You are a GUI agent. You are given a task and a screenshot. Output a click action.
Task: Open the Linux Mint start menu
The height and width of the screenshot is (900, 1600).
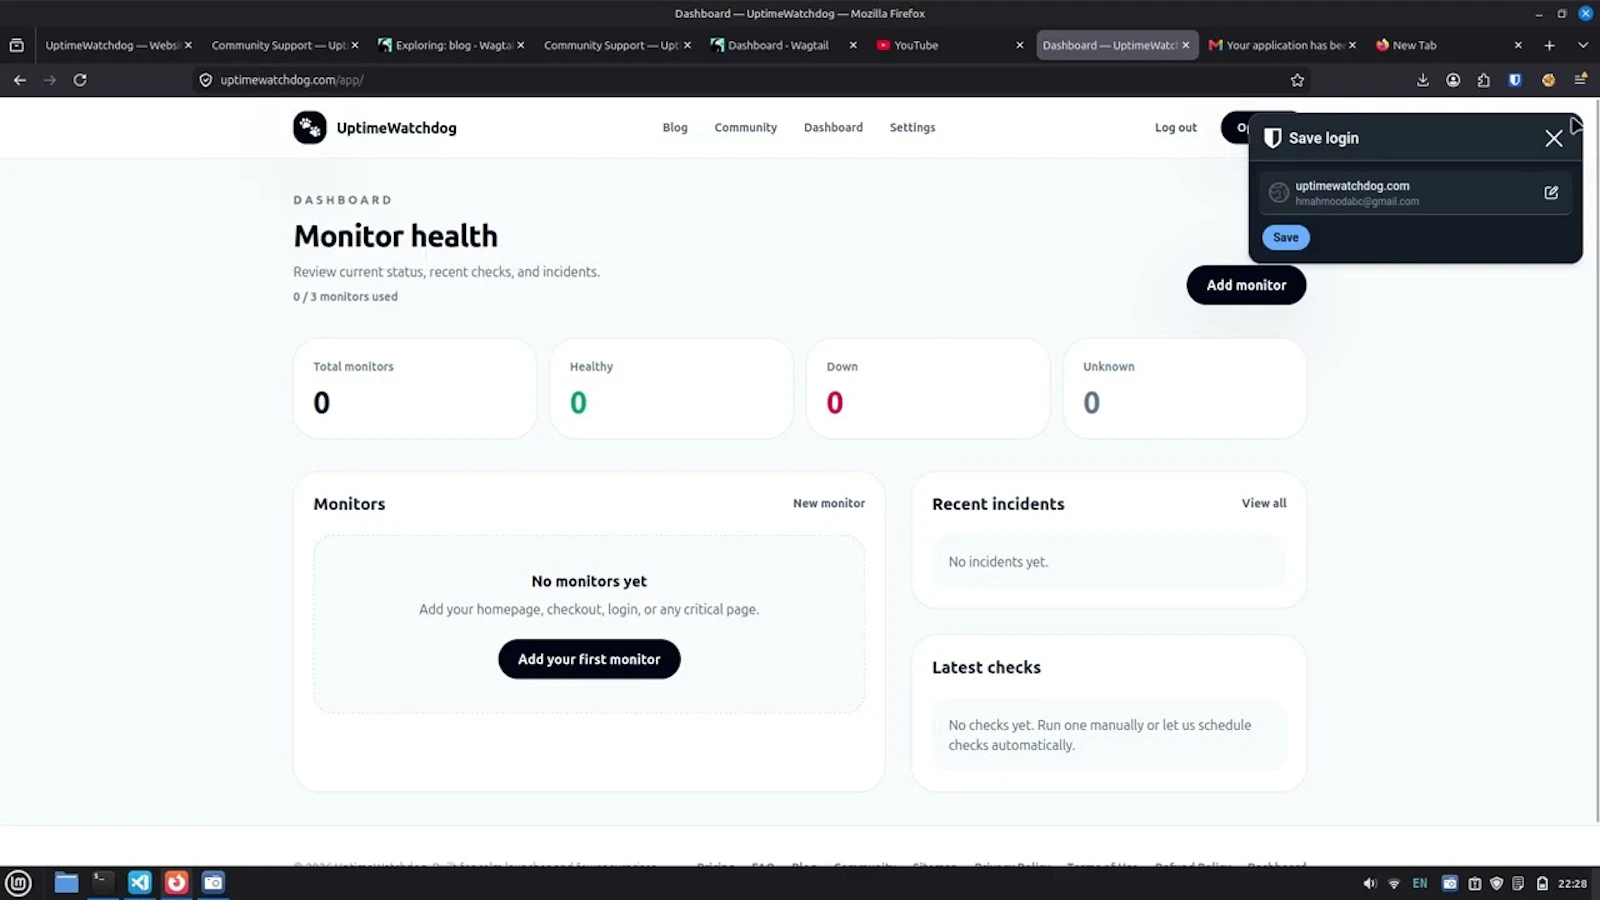(x=18, y=883)
